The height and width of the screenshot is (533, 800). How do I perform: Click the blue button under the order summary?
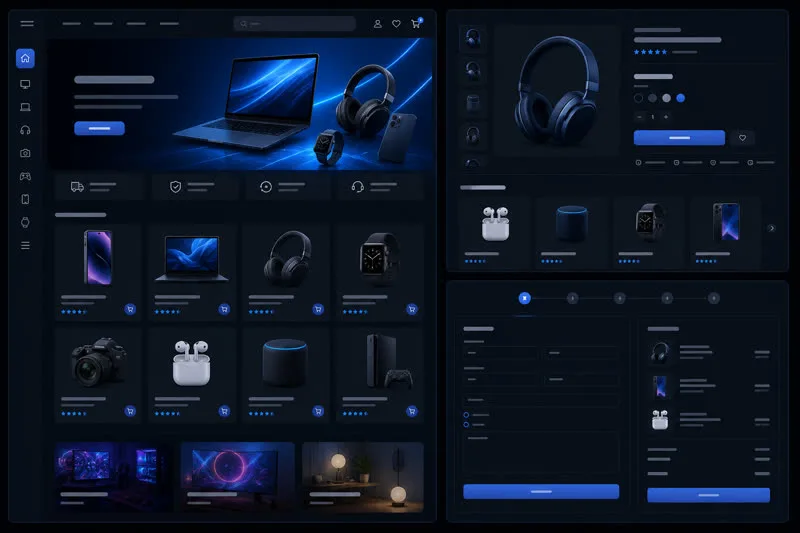[x=708, y=495]
